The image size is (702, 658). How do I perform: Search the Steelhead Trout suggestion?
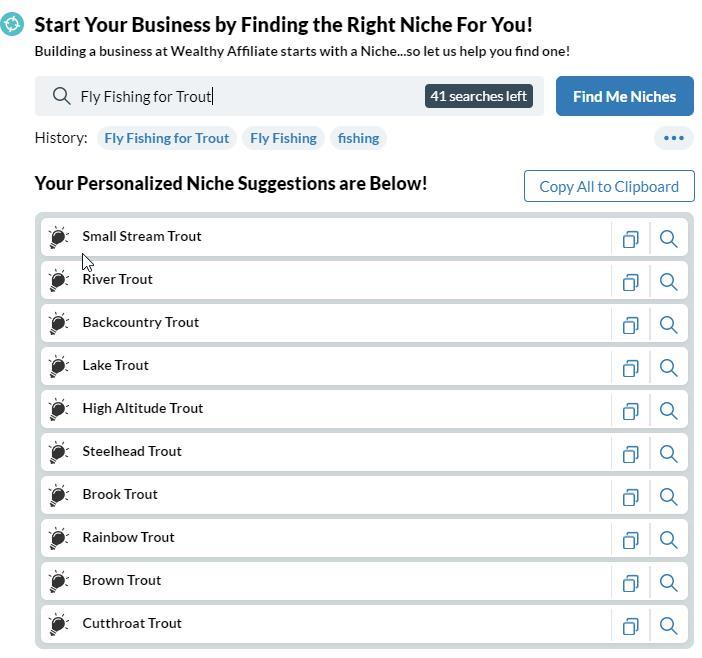pyautogui.click(x=668, y=454)
